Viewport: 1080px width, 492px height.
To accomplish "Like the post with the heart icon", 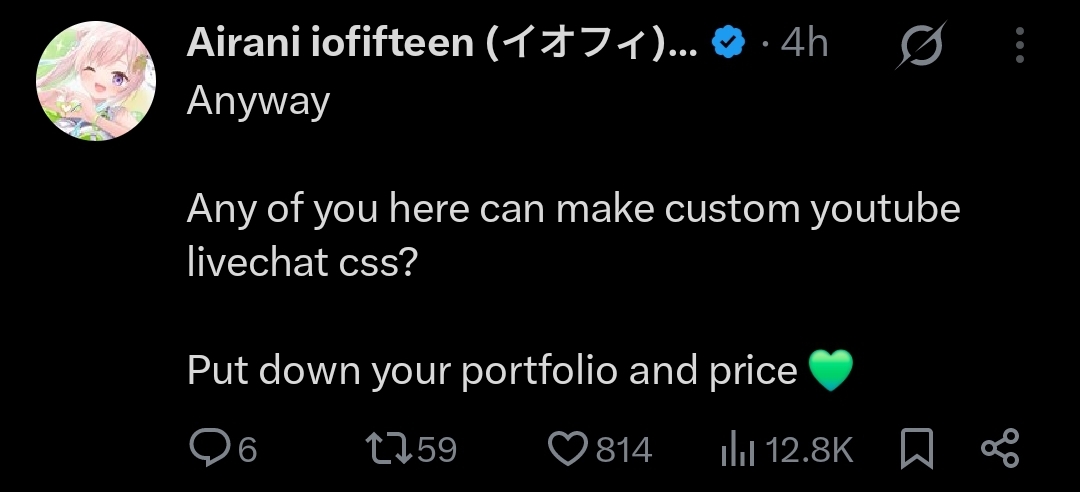I will pyautogui.click(x=569, y=449).
